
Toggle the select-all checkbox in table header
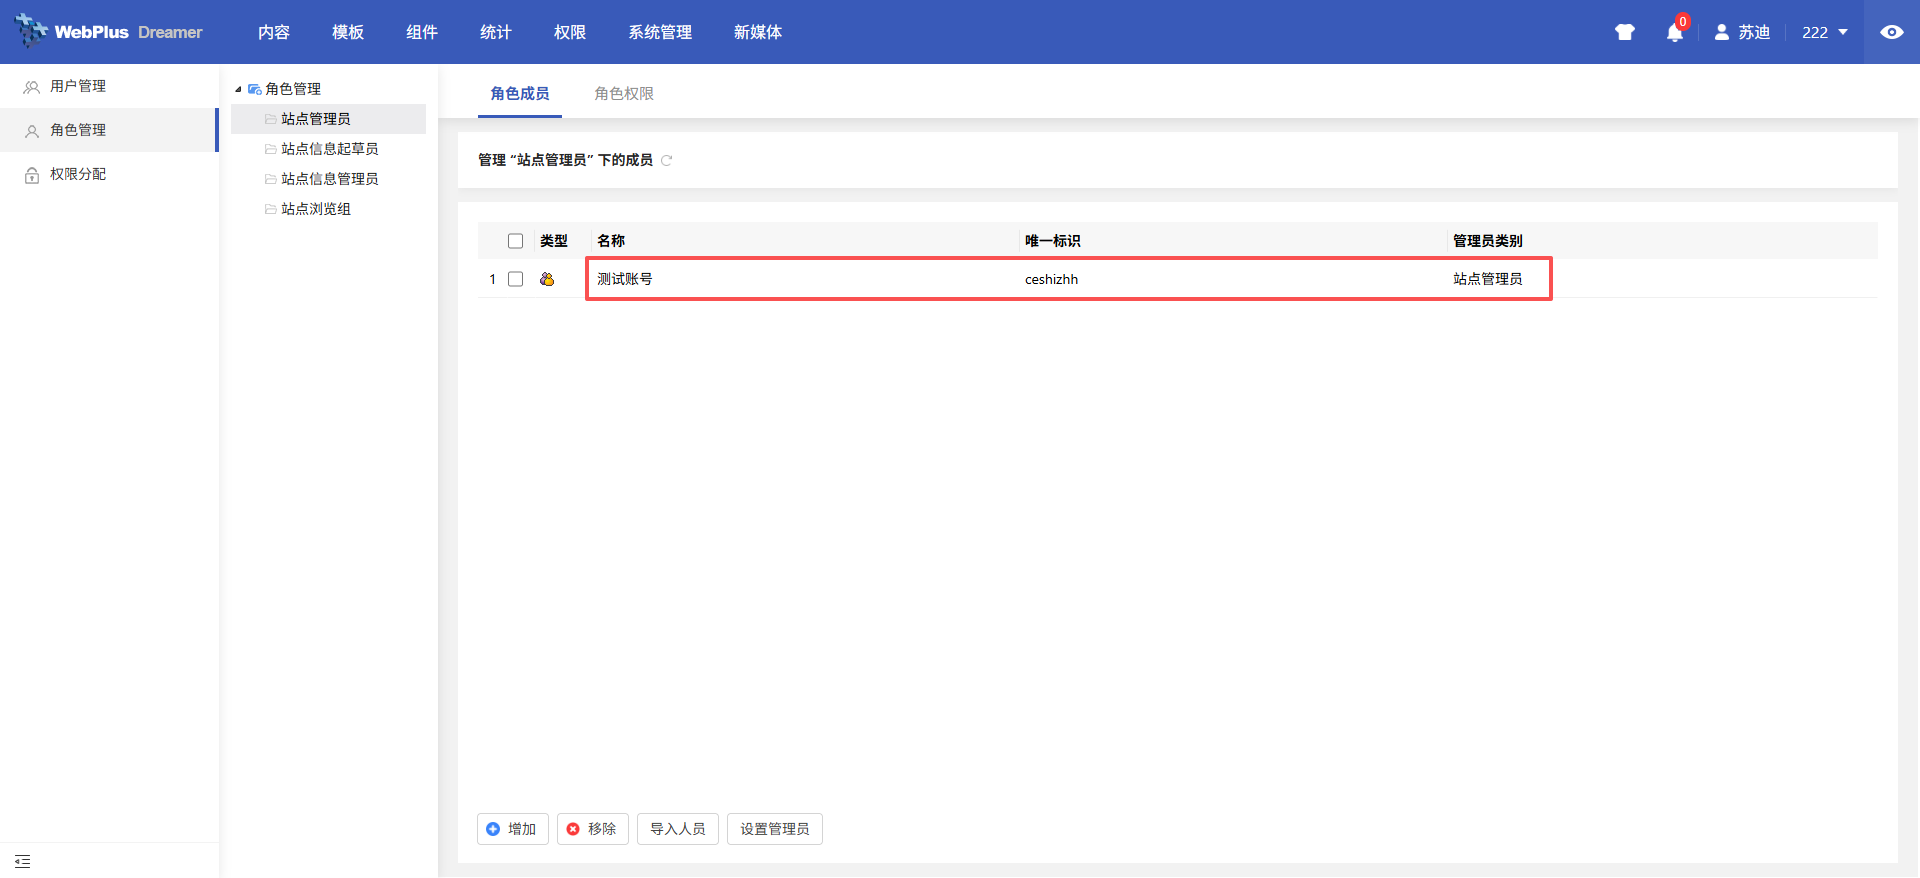click(515, 241)
